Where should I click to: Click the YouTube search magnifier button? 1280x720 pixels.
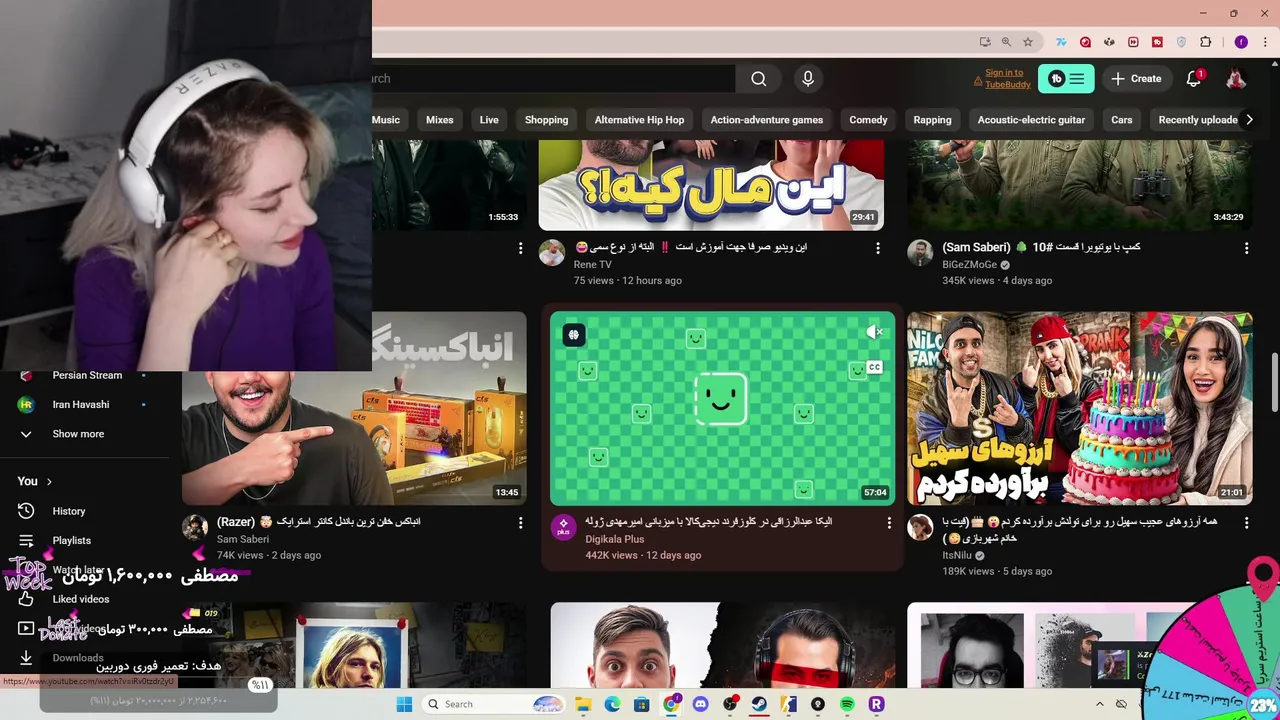[x=759, y=79]
